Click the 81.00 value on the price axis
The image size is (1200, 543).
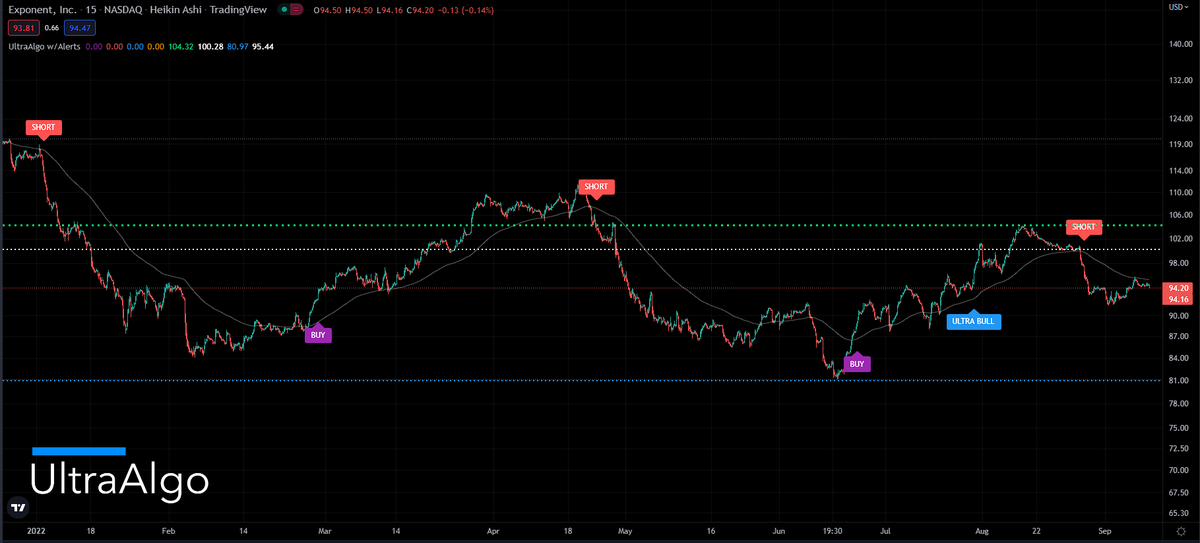point(1178,381)
